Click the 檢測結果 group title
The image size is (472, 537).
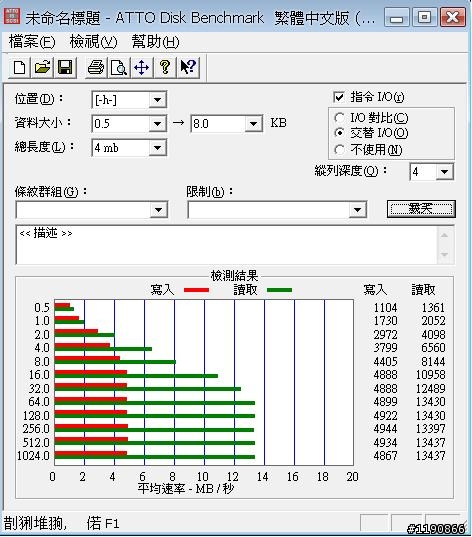[234, 275]
